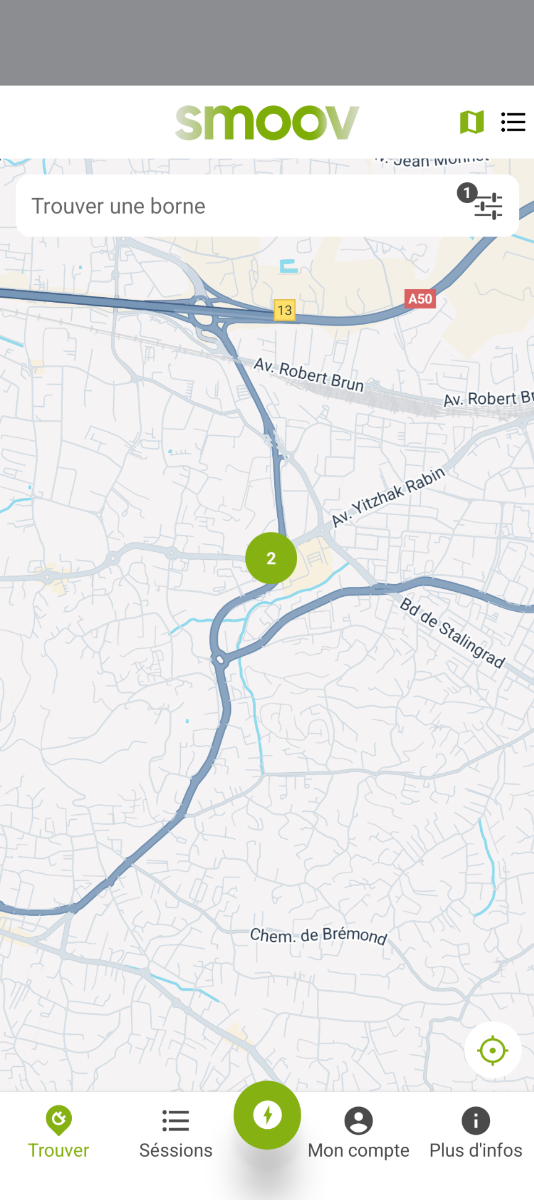
Task: Tap the exit 13 road sign
Action: pyautogui.click(x=285, y=310)
